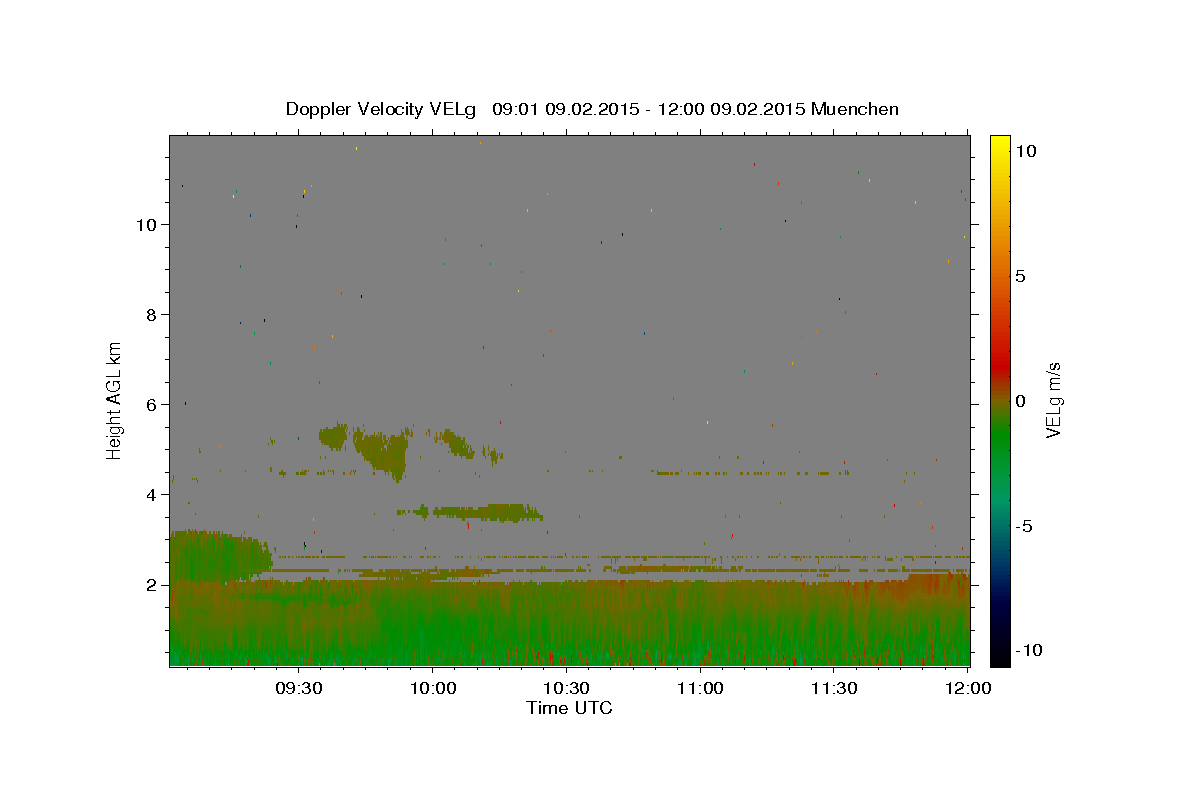Screen dimensions: 1200x800
Task: Click the height tick label 4
Action: (x=152, y=494)
